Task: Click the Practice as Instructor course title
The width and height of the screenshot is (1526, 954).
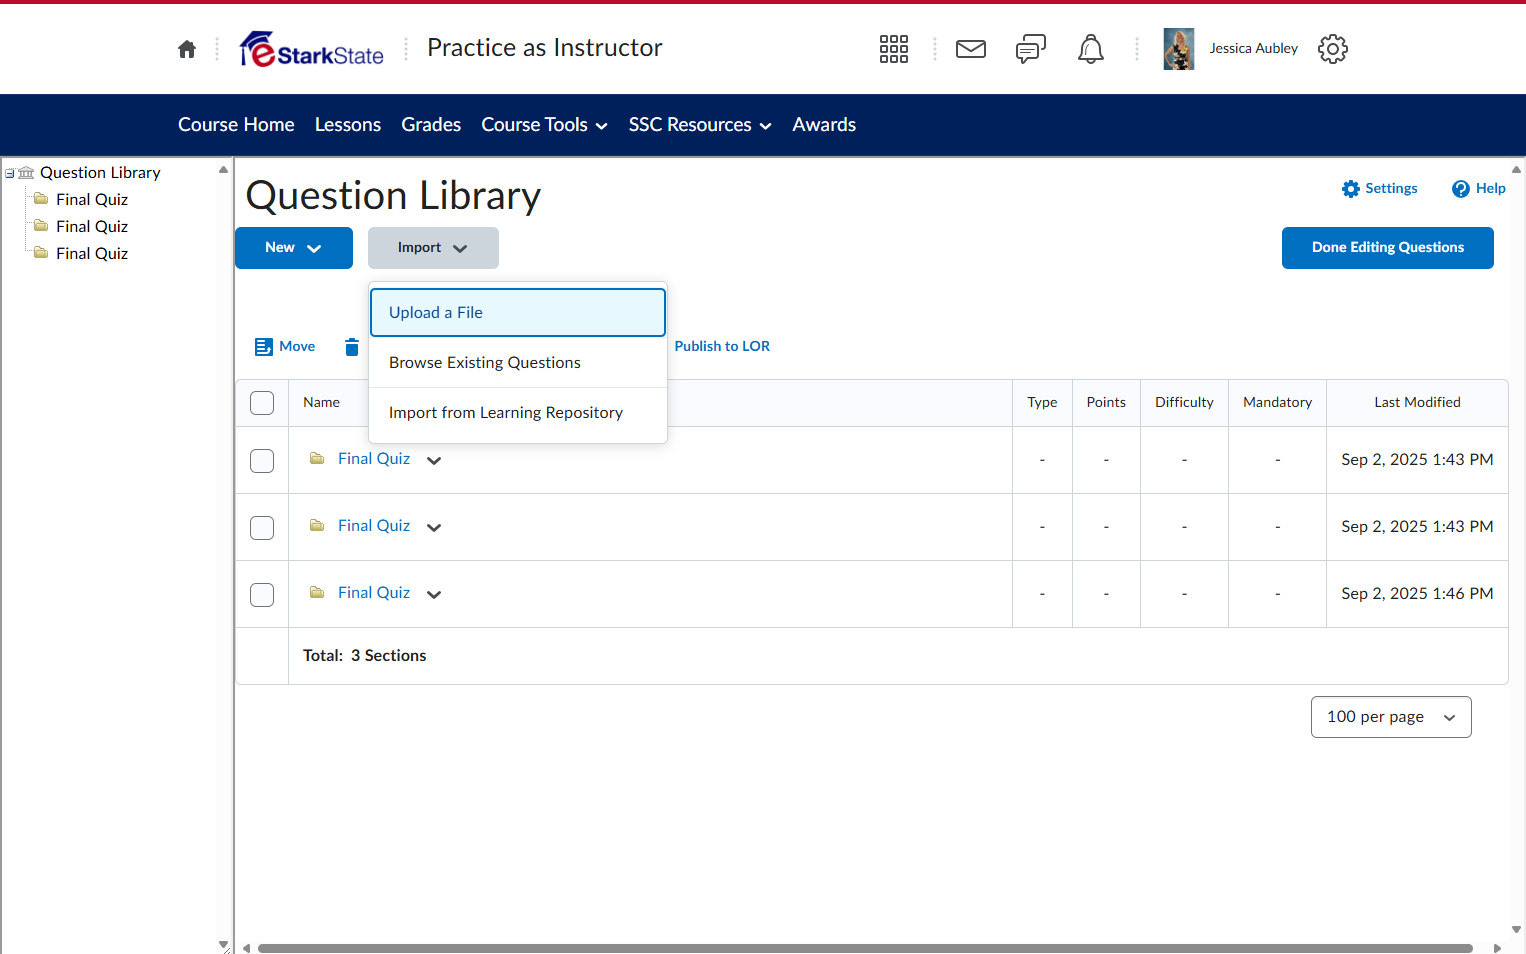Action: (545, 48)
